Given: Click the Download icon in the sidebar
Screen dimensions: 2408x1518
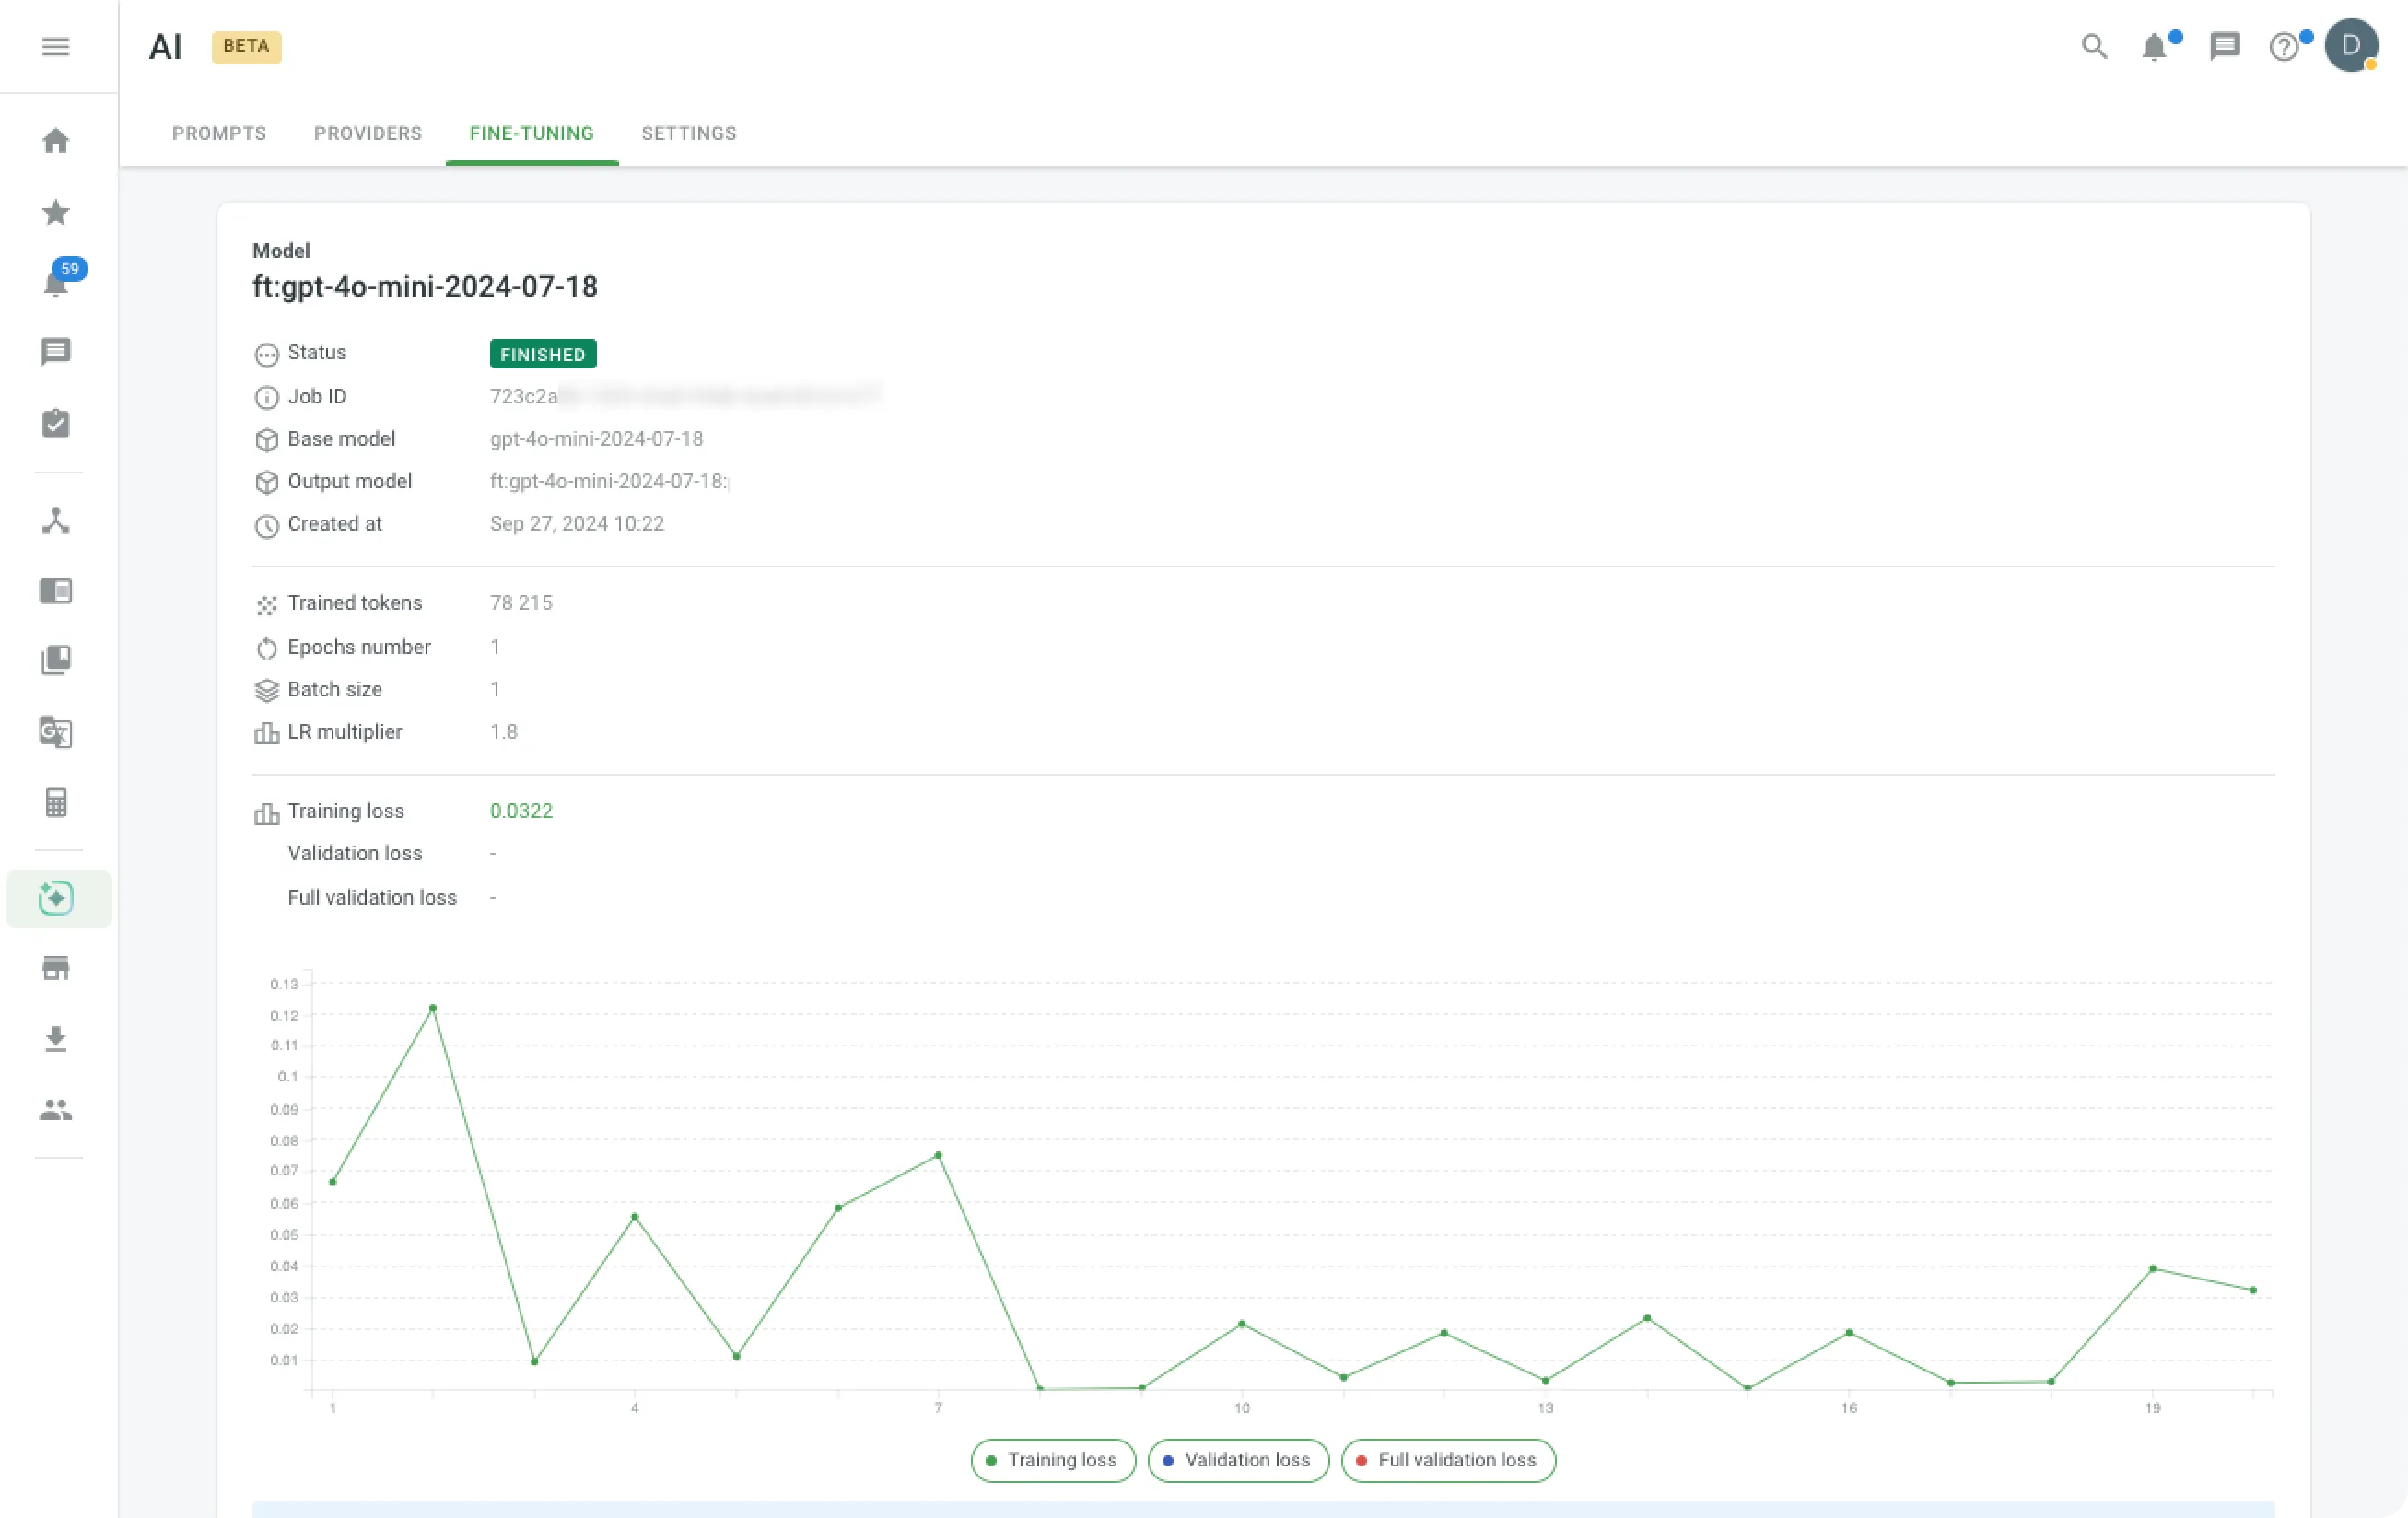Looking at the screenshot, I should pos(56,1040).
